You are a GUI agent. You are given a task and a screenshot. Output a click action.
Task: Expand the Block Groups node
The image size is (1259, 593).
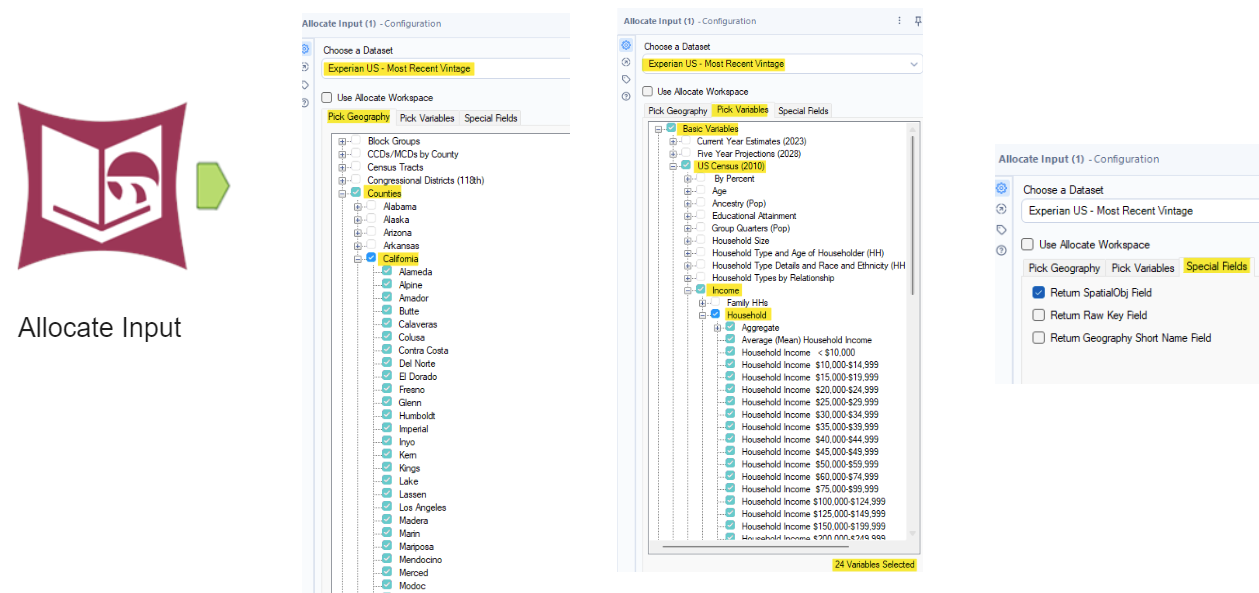coord(342,141)
